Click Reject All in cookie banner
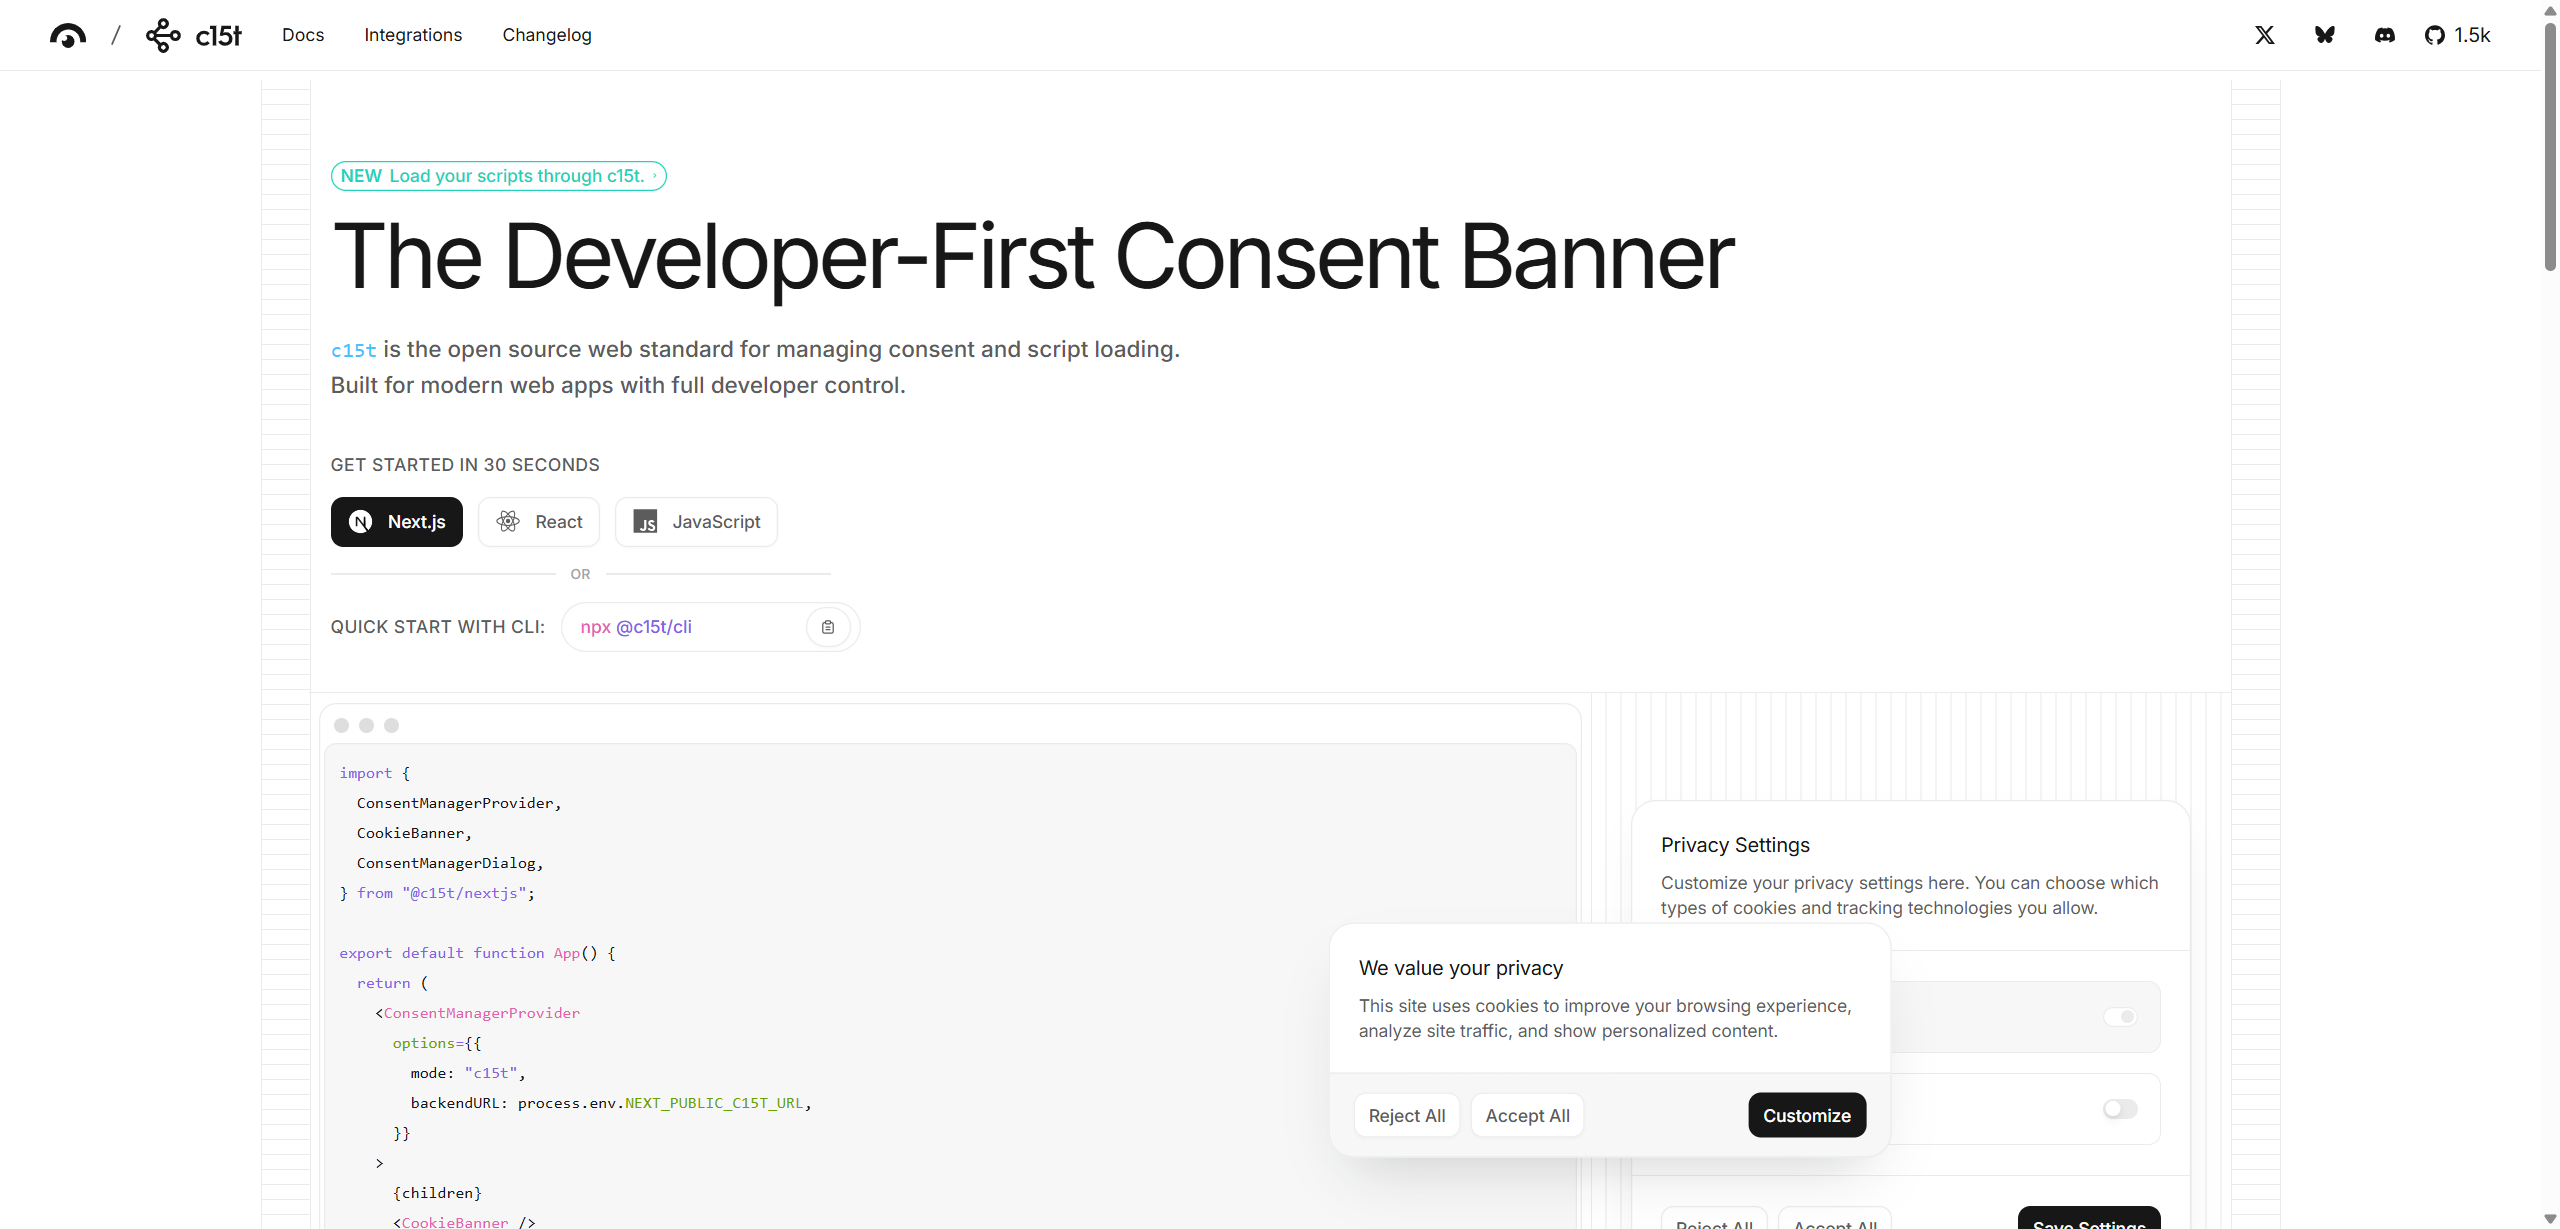2560x1229 pixels. [1406, 1115]
